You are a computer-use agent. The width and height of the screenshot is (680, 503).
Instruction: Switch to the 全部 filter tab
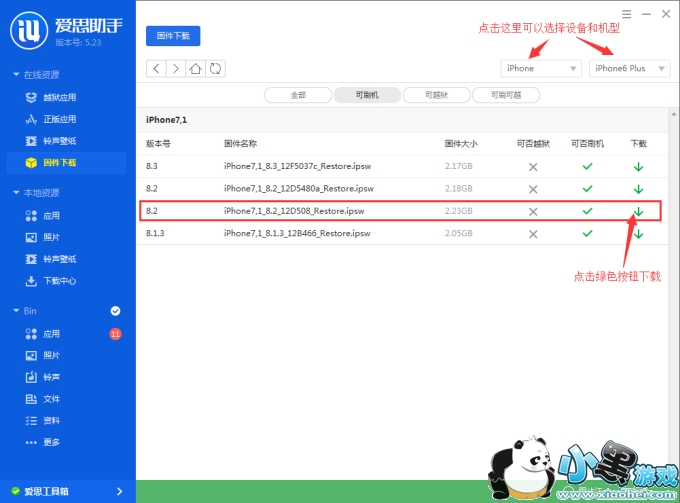pos(298,95)
